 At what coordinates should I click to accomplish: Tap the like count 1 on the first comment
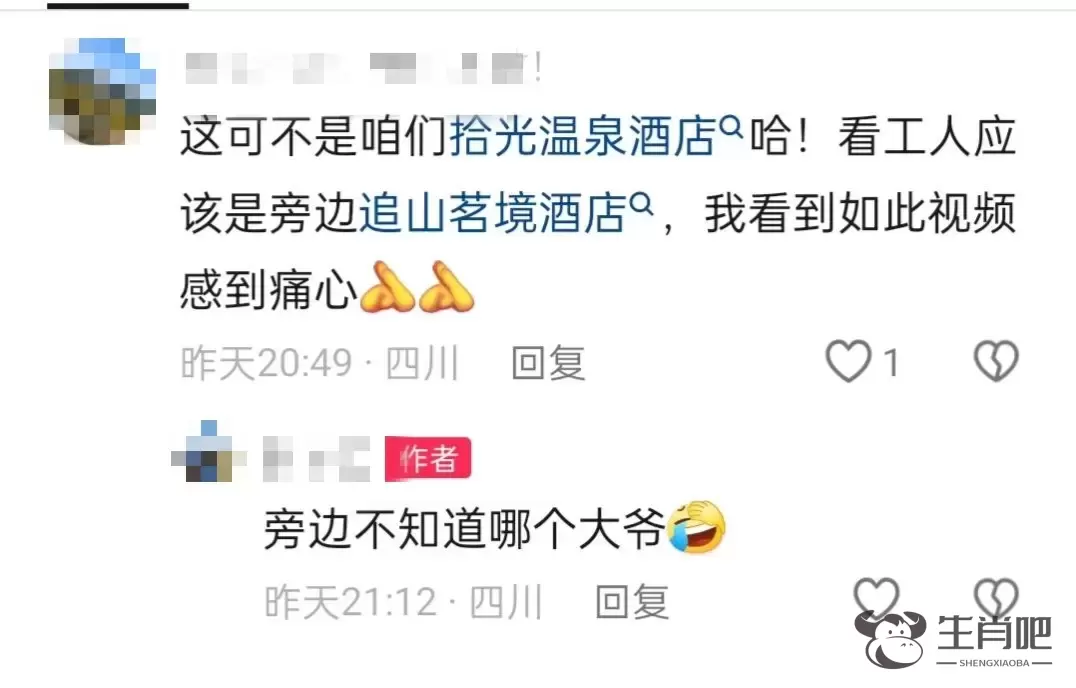(x=891, y=362)
